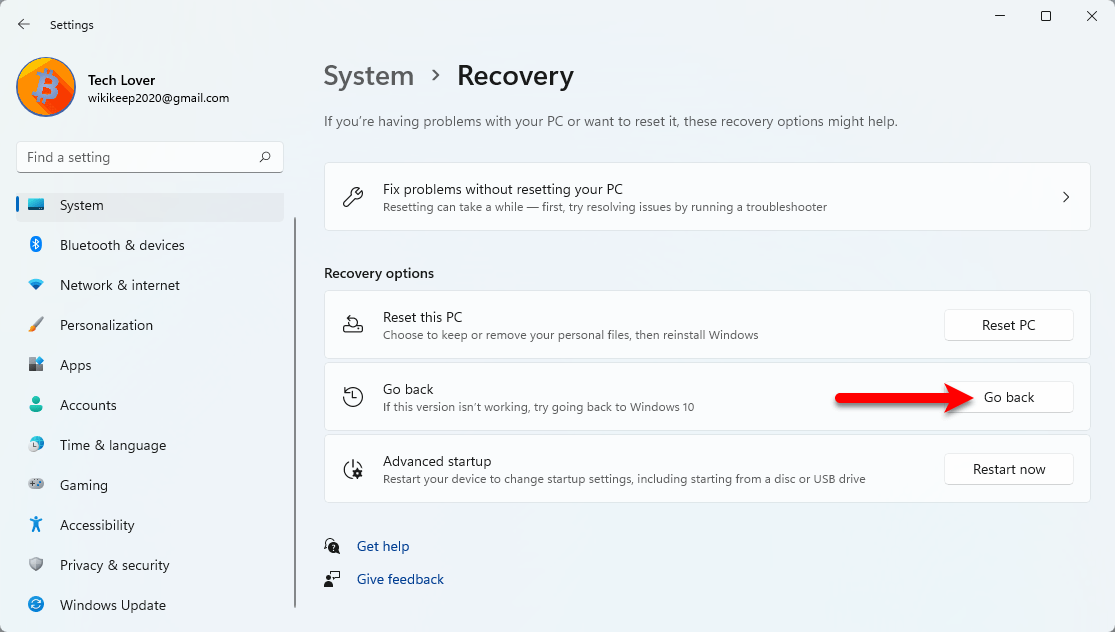Select Personalization in the sidebar
The height and width of the screenshot is (632, 1115).
(150, 325)
